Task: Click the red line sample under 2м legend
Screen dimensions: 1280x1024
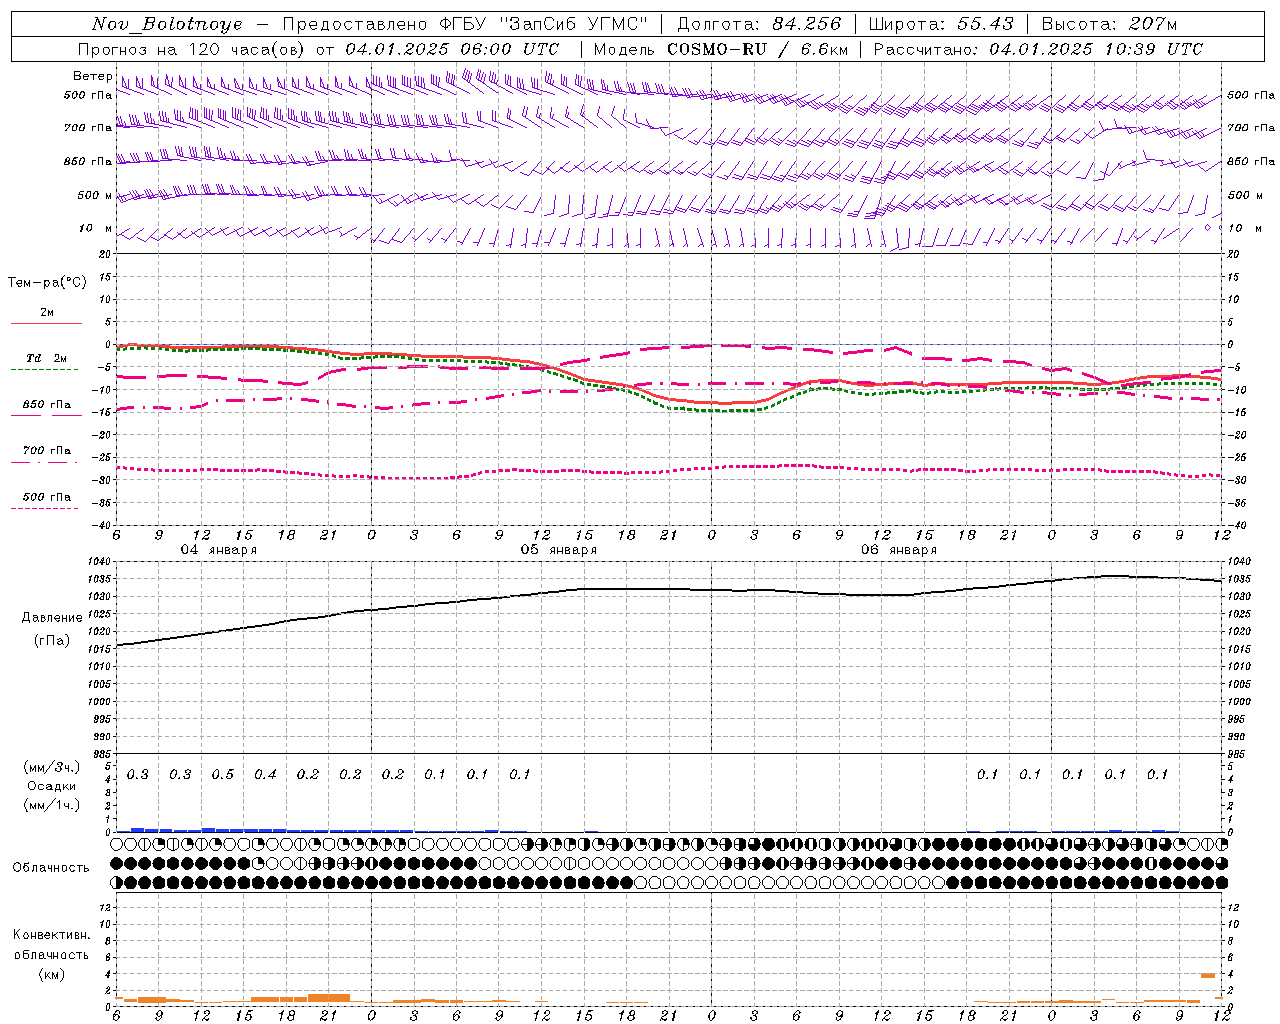Action: coord(46,324)
